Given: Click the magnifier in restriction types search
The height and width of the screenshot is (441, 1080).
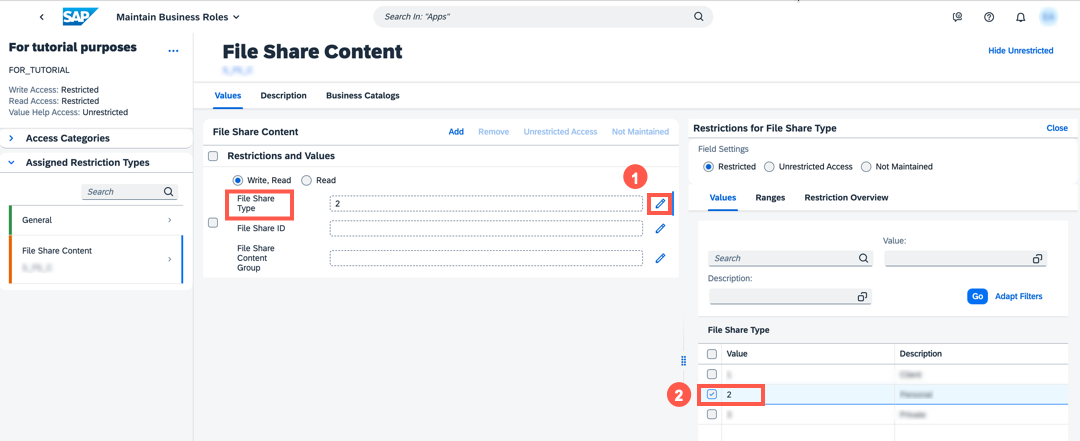Looking at the screenshot, I should point(169,192).
